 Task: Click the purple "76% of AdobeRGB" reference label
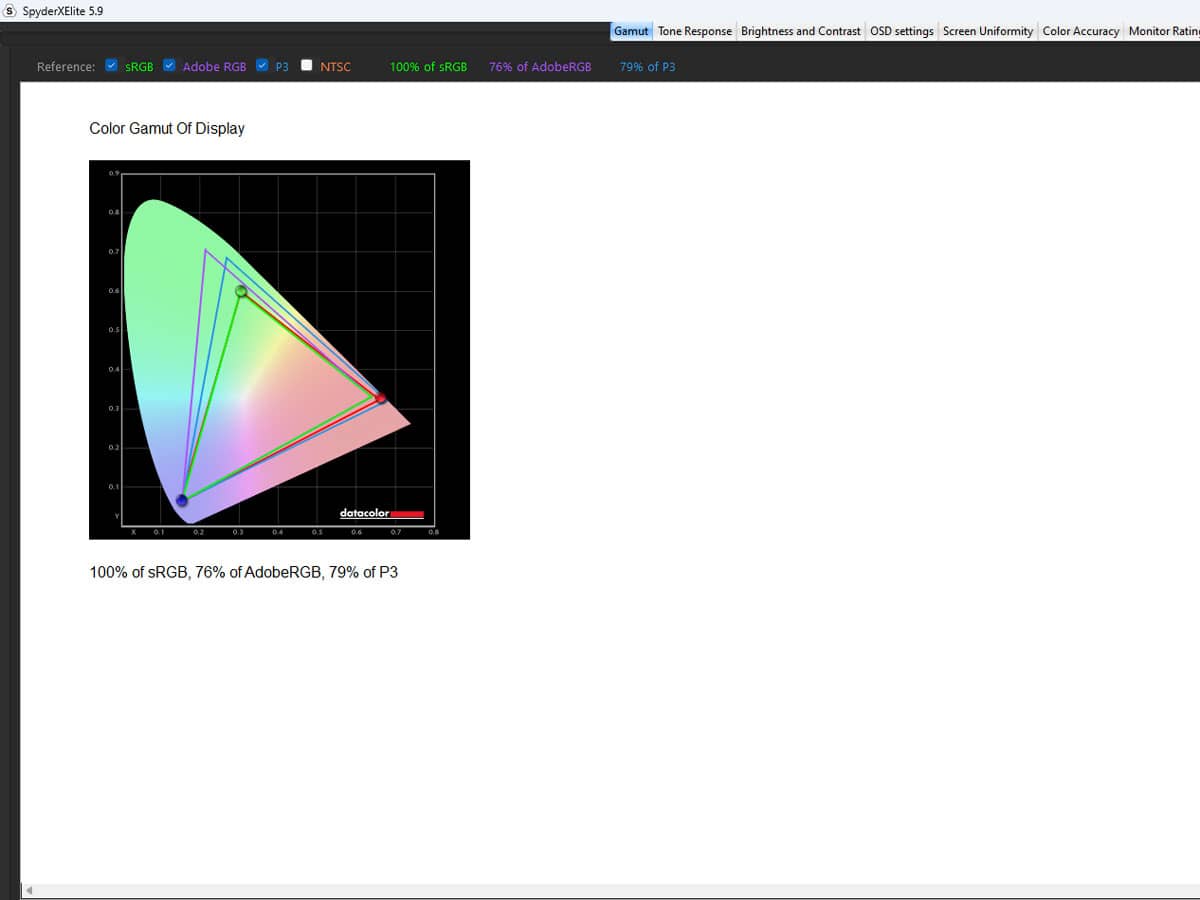[x=540, y=67]
